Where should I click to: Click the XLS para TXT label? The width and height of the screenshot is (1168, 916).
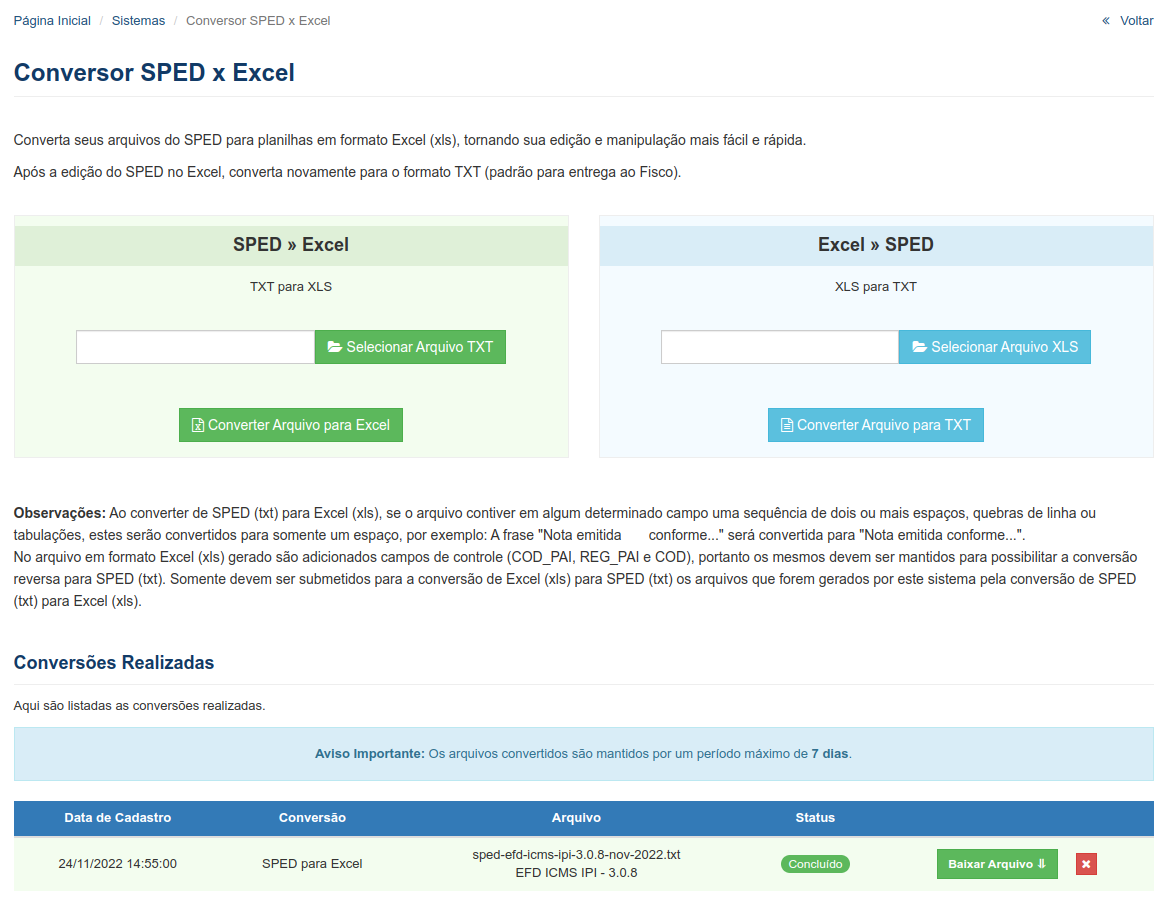(x=876, y=287)
